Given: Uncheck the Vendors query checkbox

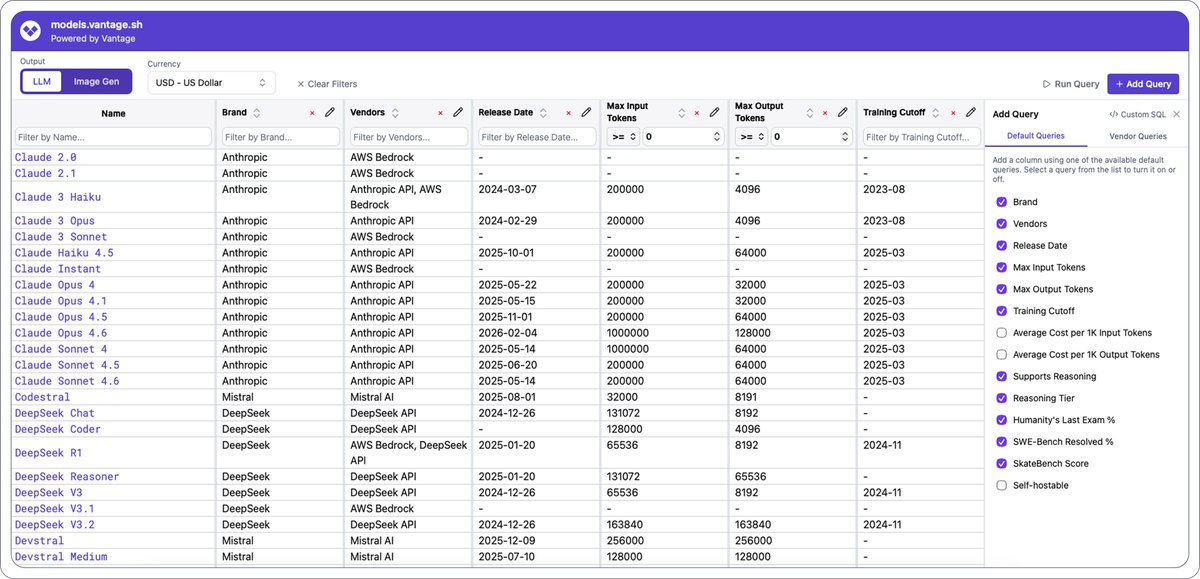Looking at the screenshot, I should pos(1001,224).
